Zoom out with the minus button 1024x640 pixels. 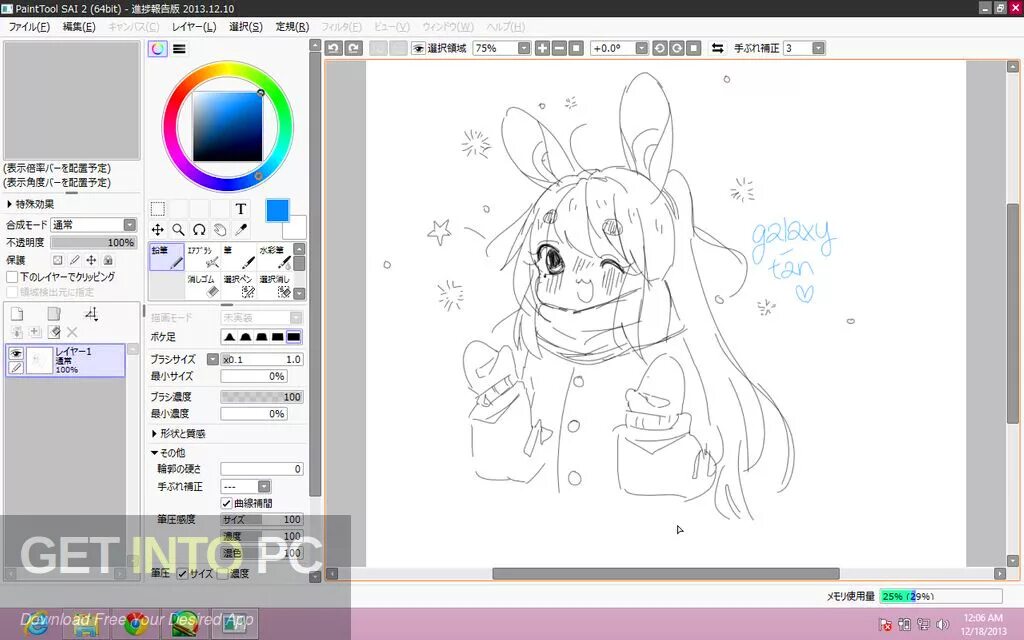point(559,48)
